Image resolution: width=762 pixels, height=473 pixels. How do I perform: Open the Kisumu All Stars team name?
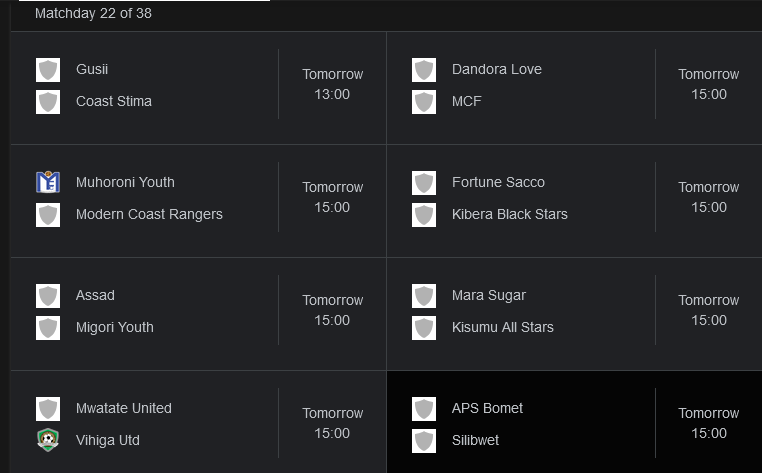coord(502,327)
